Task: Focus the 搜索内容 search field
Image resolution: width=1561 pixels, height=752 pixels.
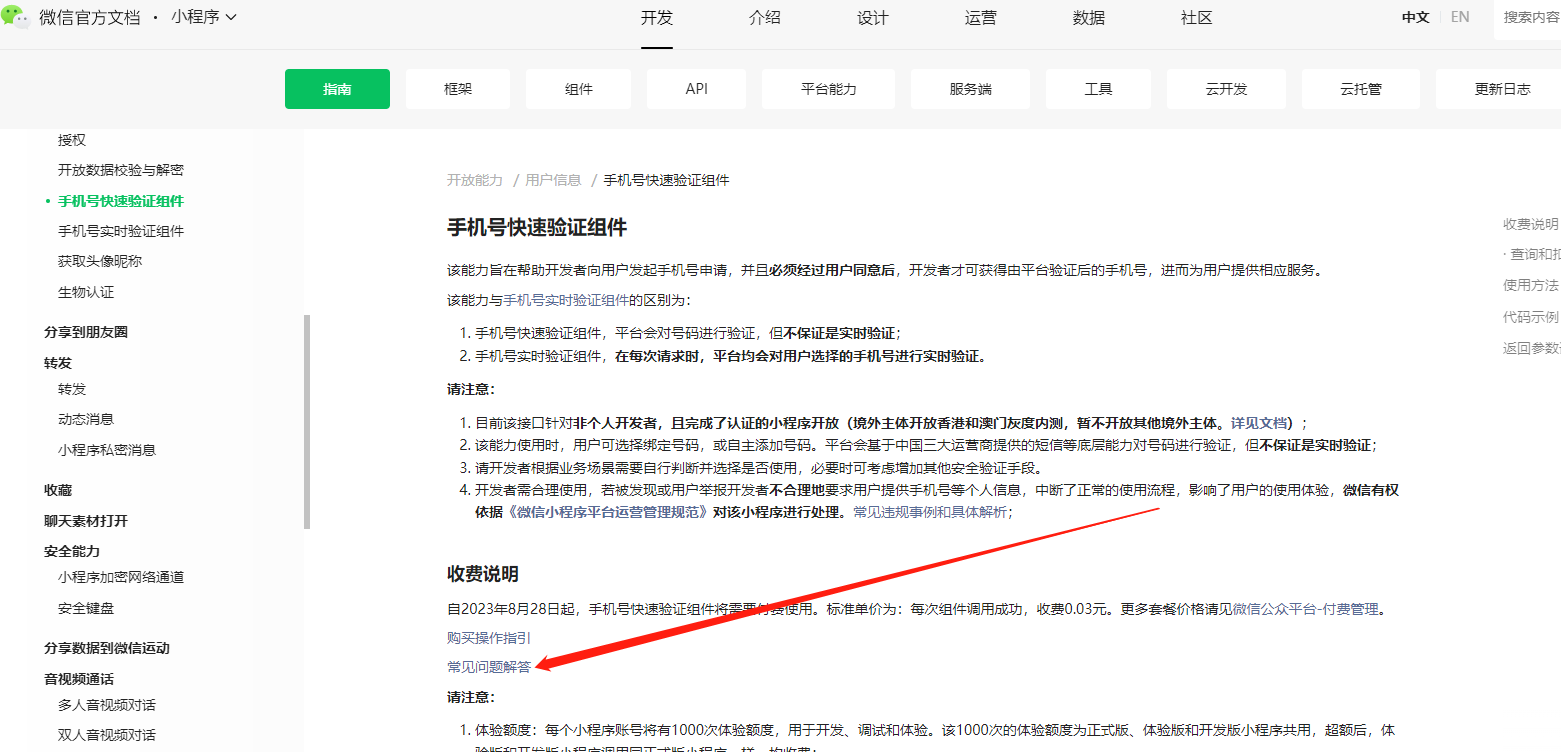Action: click(x=1528, y=18)
